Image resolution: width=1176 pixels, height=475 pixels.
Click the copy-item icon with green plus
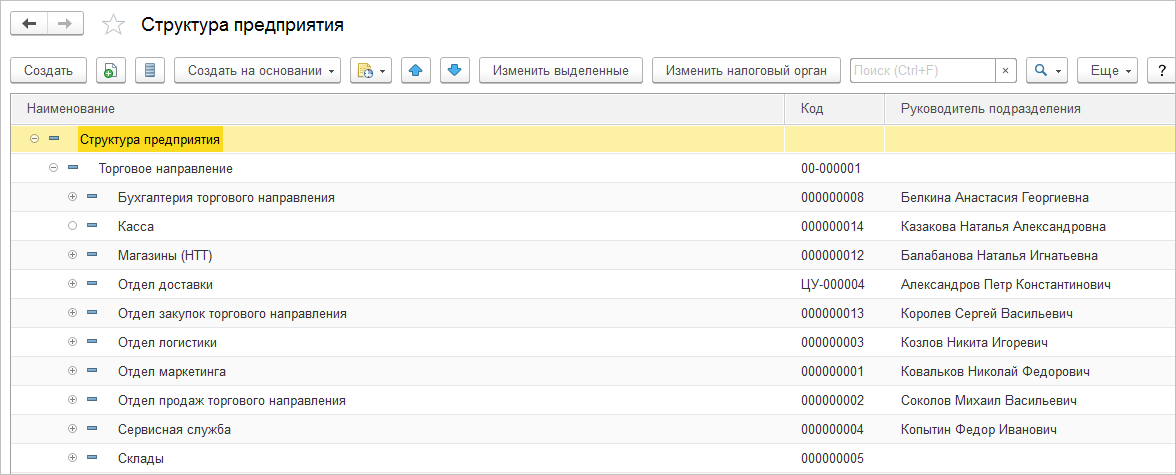tap(110, 70)
